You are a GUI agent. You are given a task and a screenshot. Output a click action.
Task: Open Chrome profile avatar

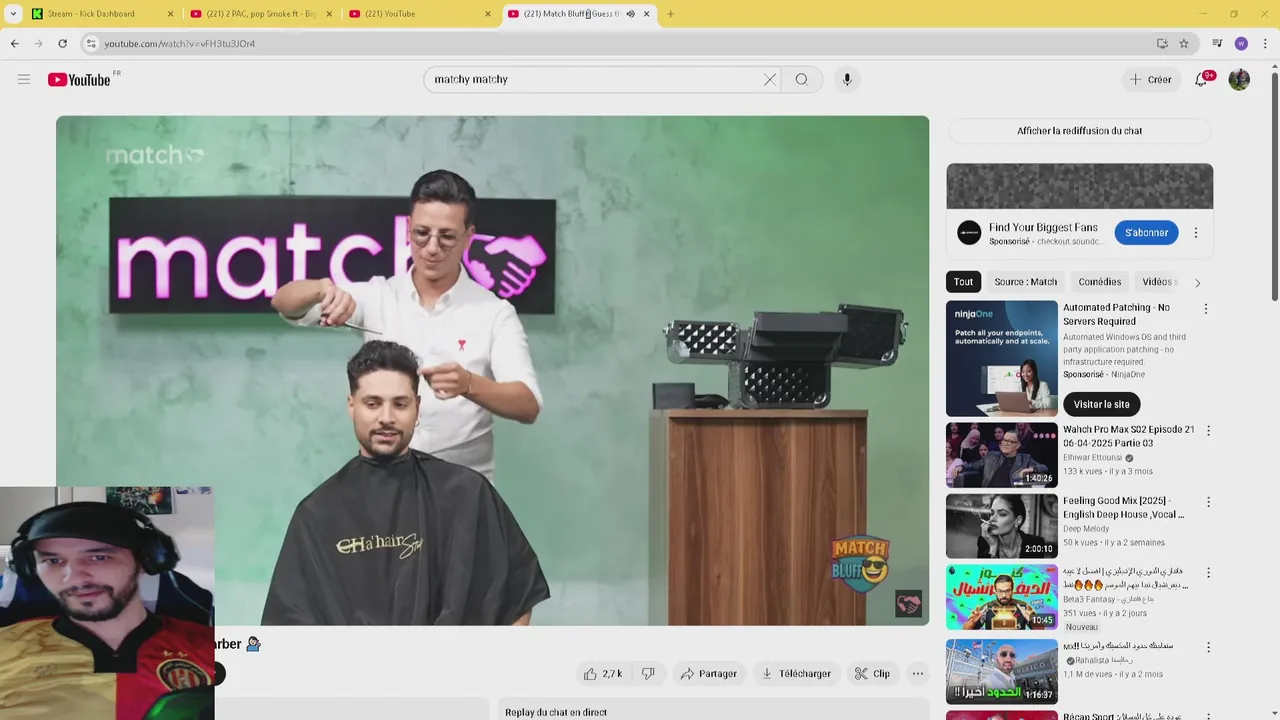point(1241,44)
